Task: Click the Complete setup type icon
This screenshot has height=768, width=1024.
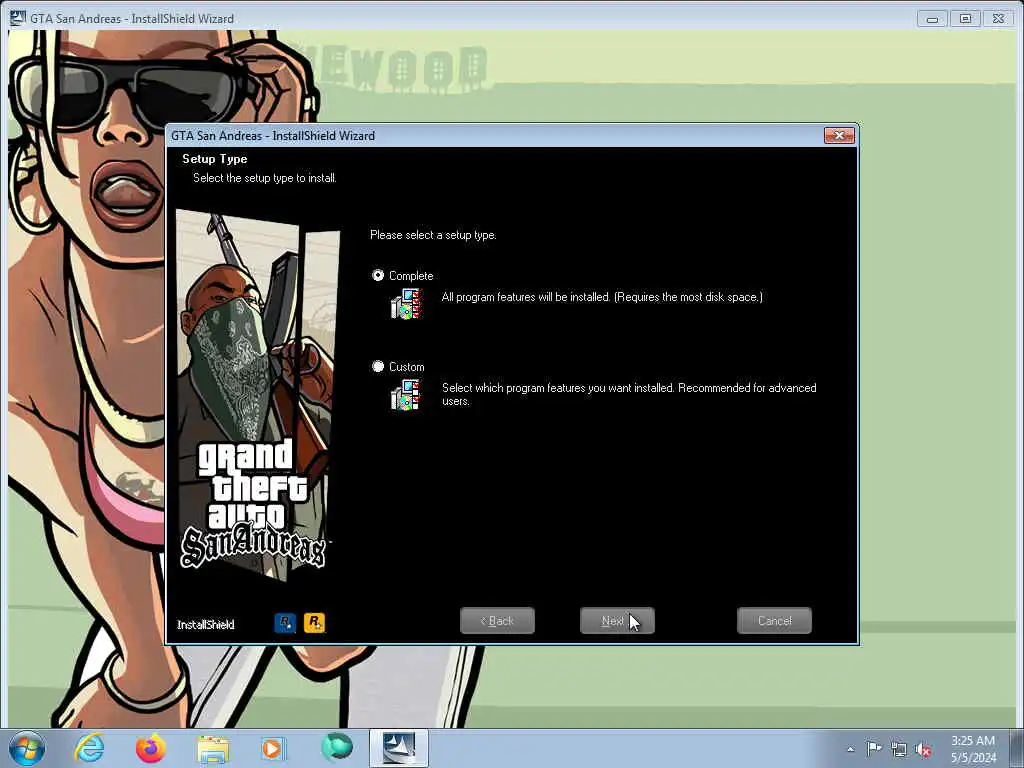Action: [x=406, y=304]
